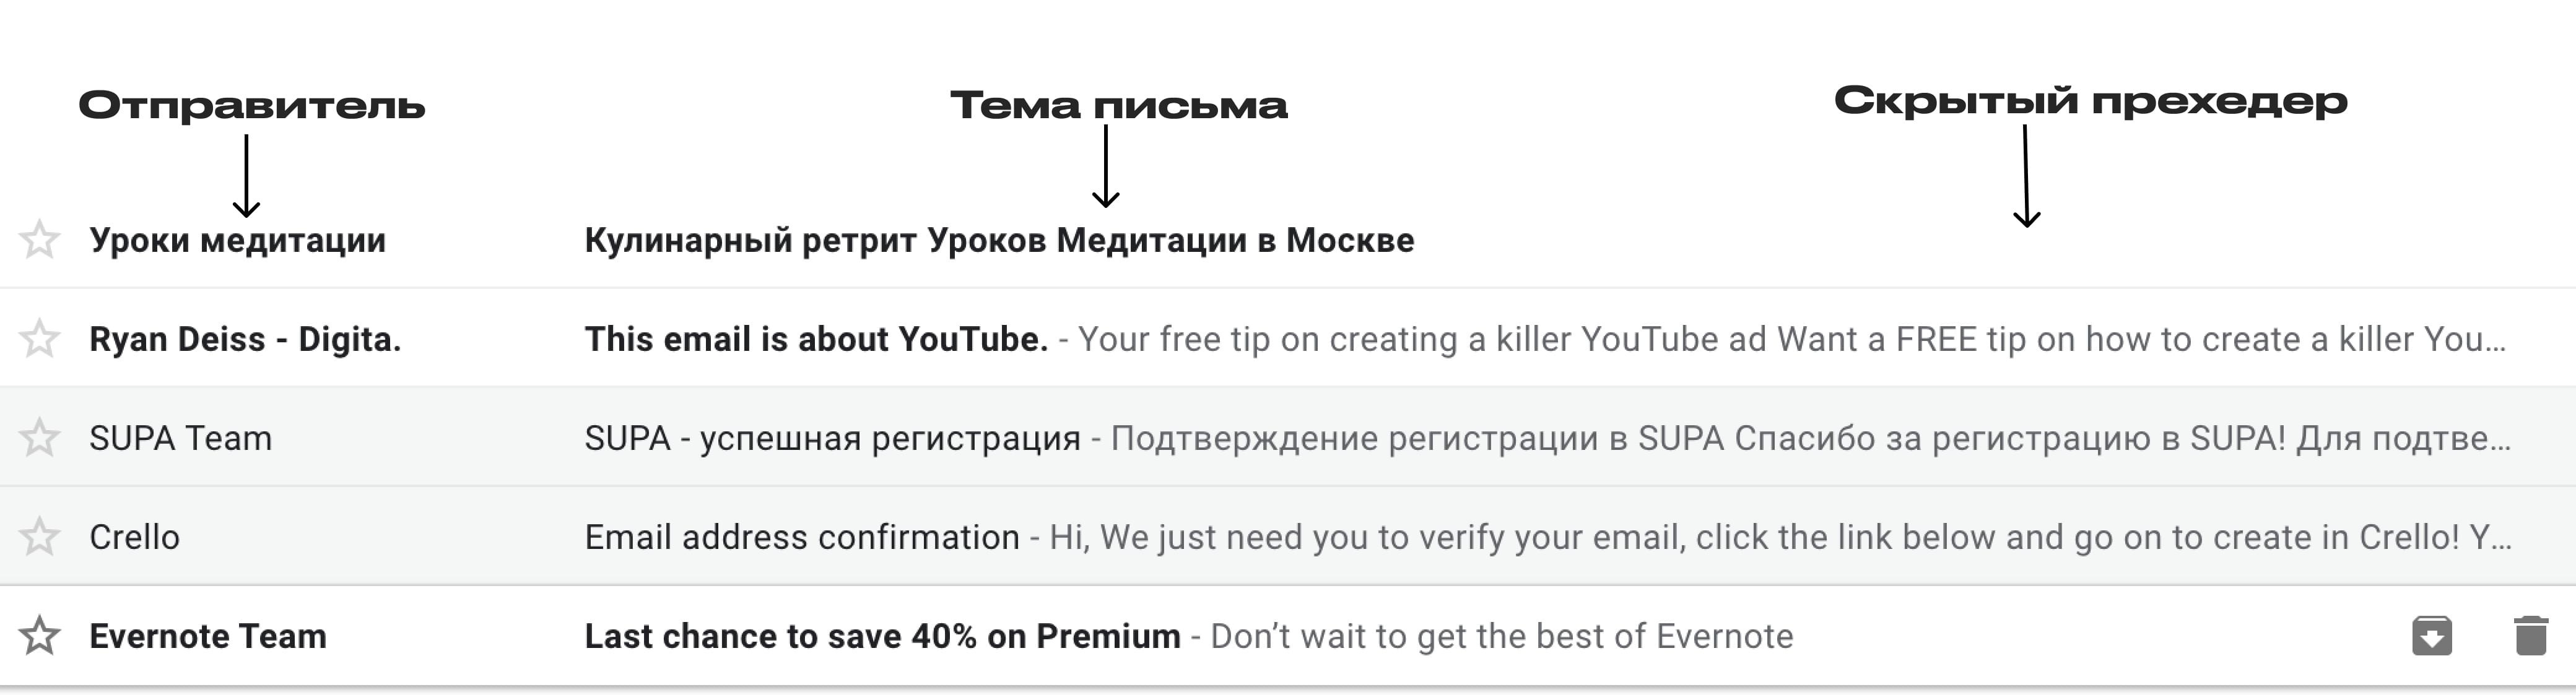
Task: Open the 'This email is about YouTube' message
Action: point(816,339)
